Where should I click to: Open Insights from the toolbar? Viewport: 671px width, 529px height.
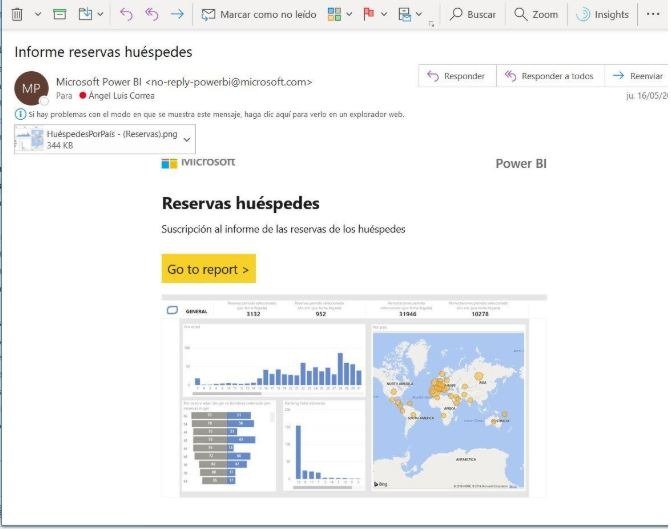tap(603, 15)
